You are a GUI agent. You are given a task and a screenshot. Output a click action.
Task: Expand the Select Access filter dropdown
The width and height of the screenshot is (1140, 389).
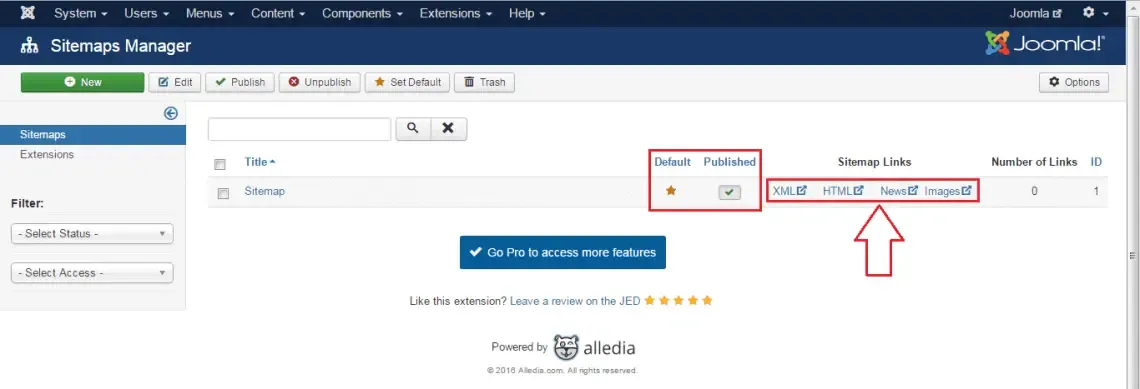pyautogui.click(x=92, y=273)
